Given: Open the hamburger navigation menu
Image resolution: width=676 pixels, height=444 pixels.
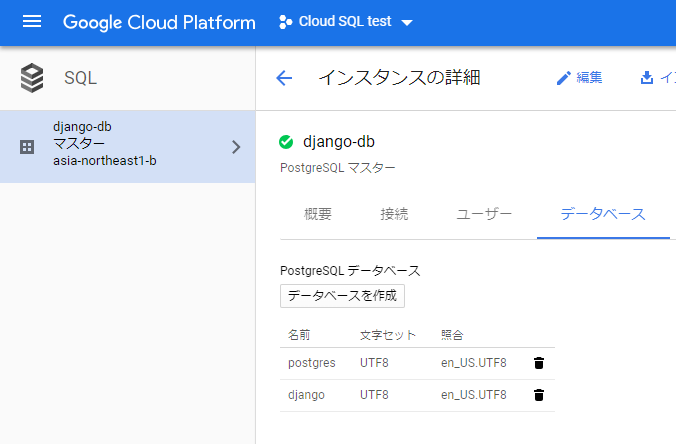Looking at the screenshot, I should tap(32, 22).
